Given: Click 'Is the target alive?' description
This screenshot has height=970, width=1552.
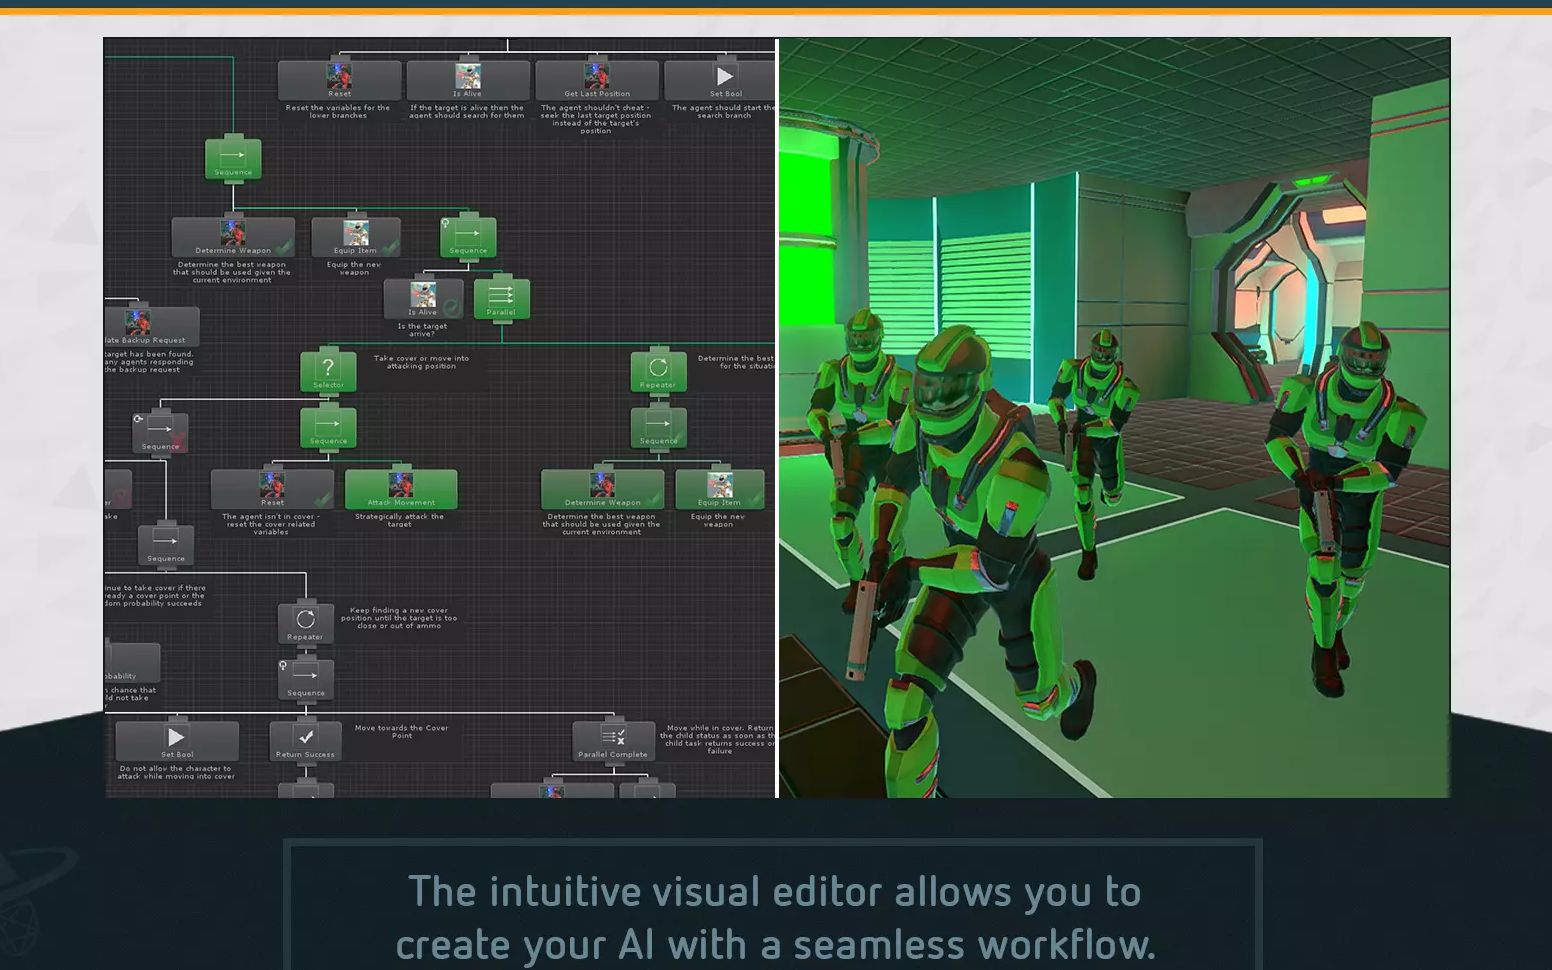Looking at the screenshot, I should pyautogui.click(x=422, y=330).
